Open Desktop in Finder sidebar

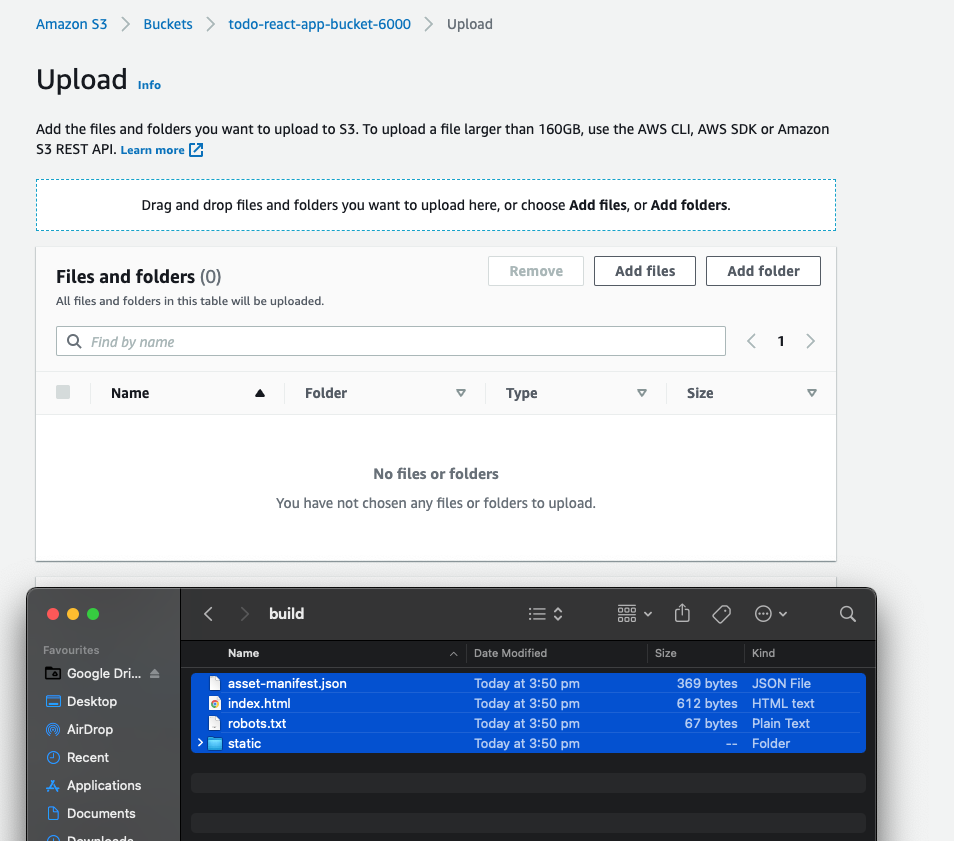click(82, 701)
